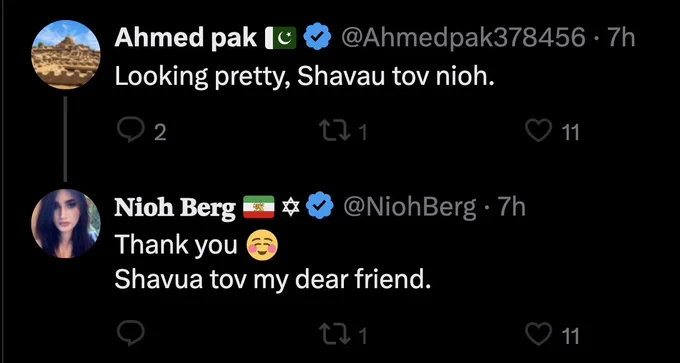Open Nioh Berg's tweet timestamp 7h

pyautogui.click(x=511, y=206)
